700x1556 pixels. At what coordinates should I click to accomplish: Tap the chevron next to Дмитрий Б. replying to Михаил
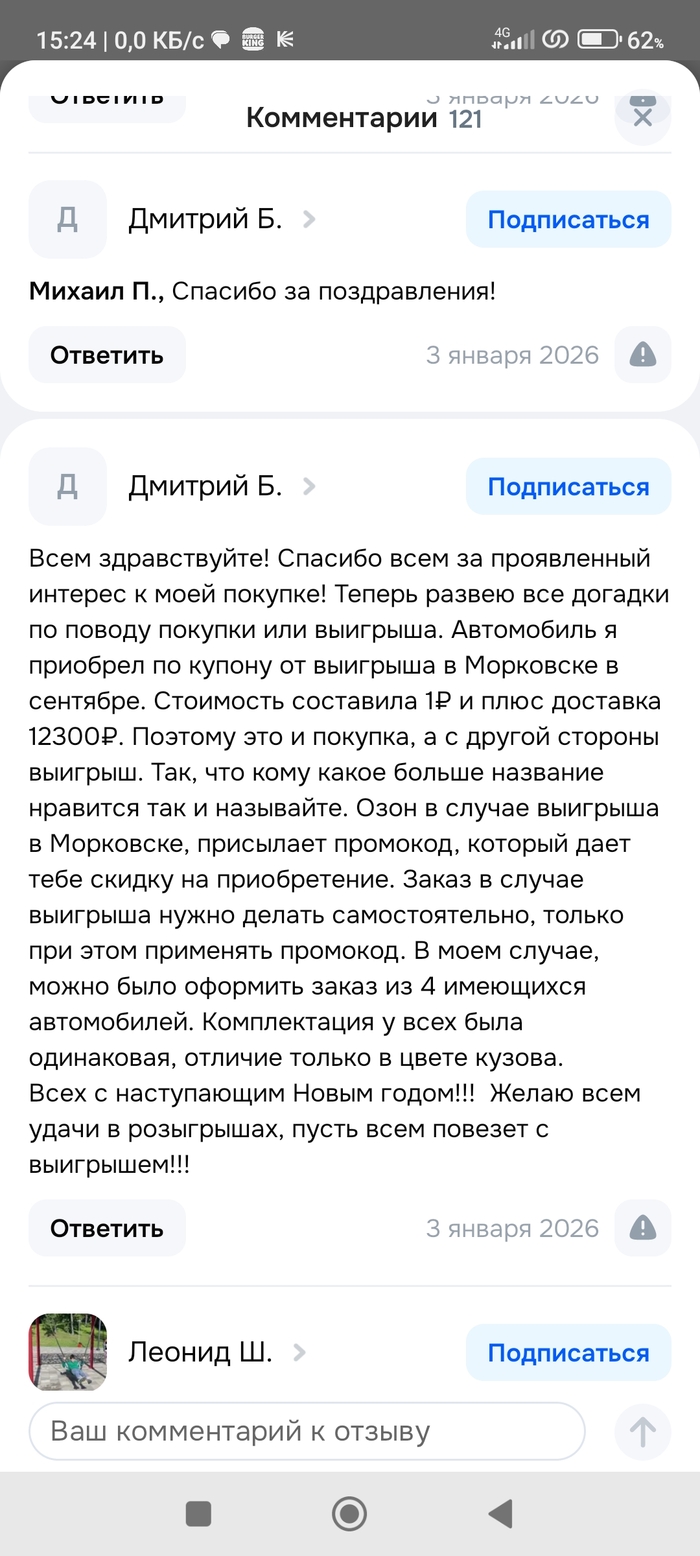pyautogui.click(x=309, y=219)
